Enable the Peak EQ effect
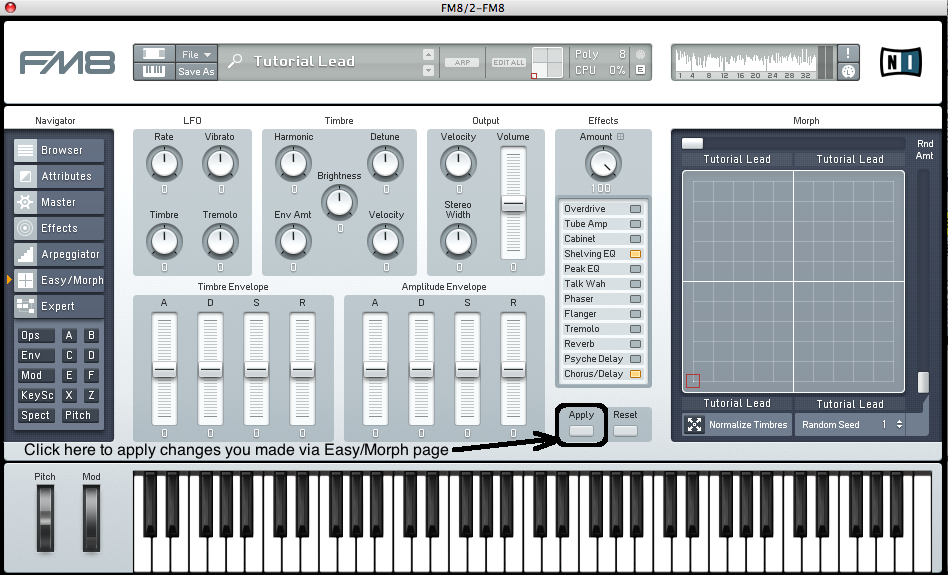 (x=635, y=268)
